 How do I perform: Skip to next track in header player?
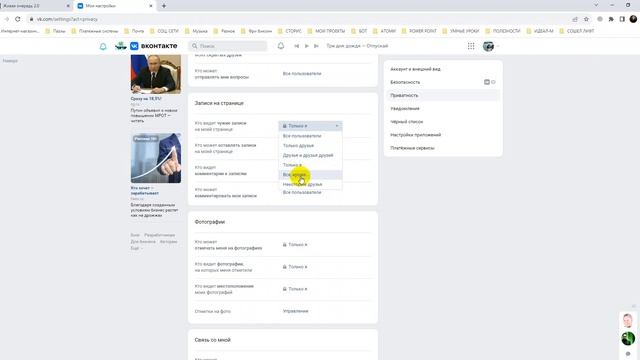(x=316, y=46)
